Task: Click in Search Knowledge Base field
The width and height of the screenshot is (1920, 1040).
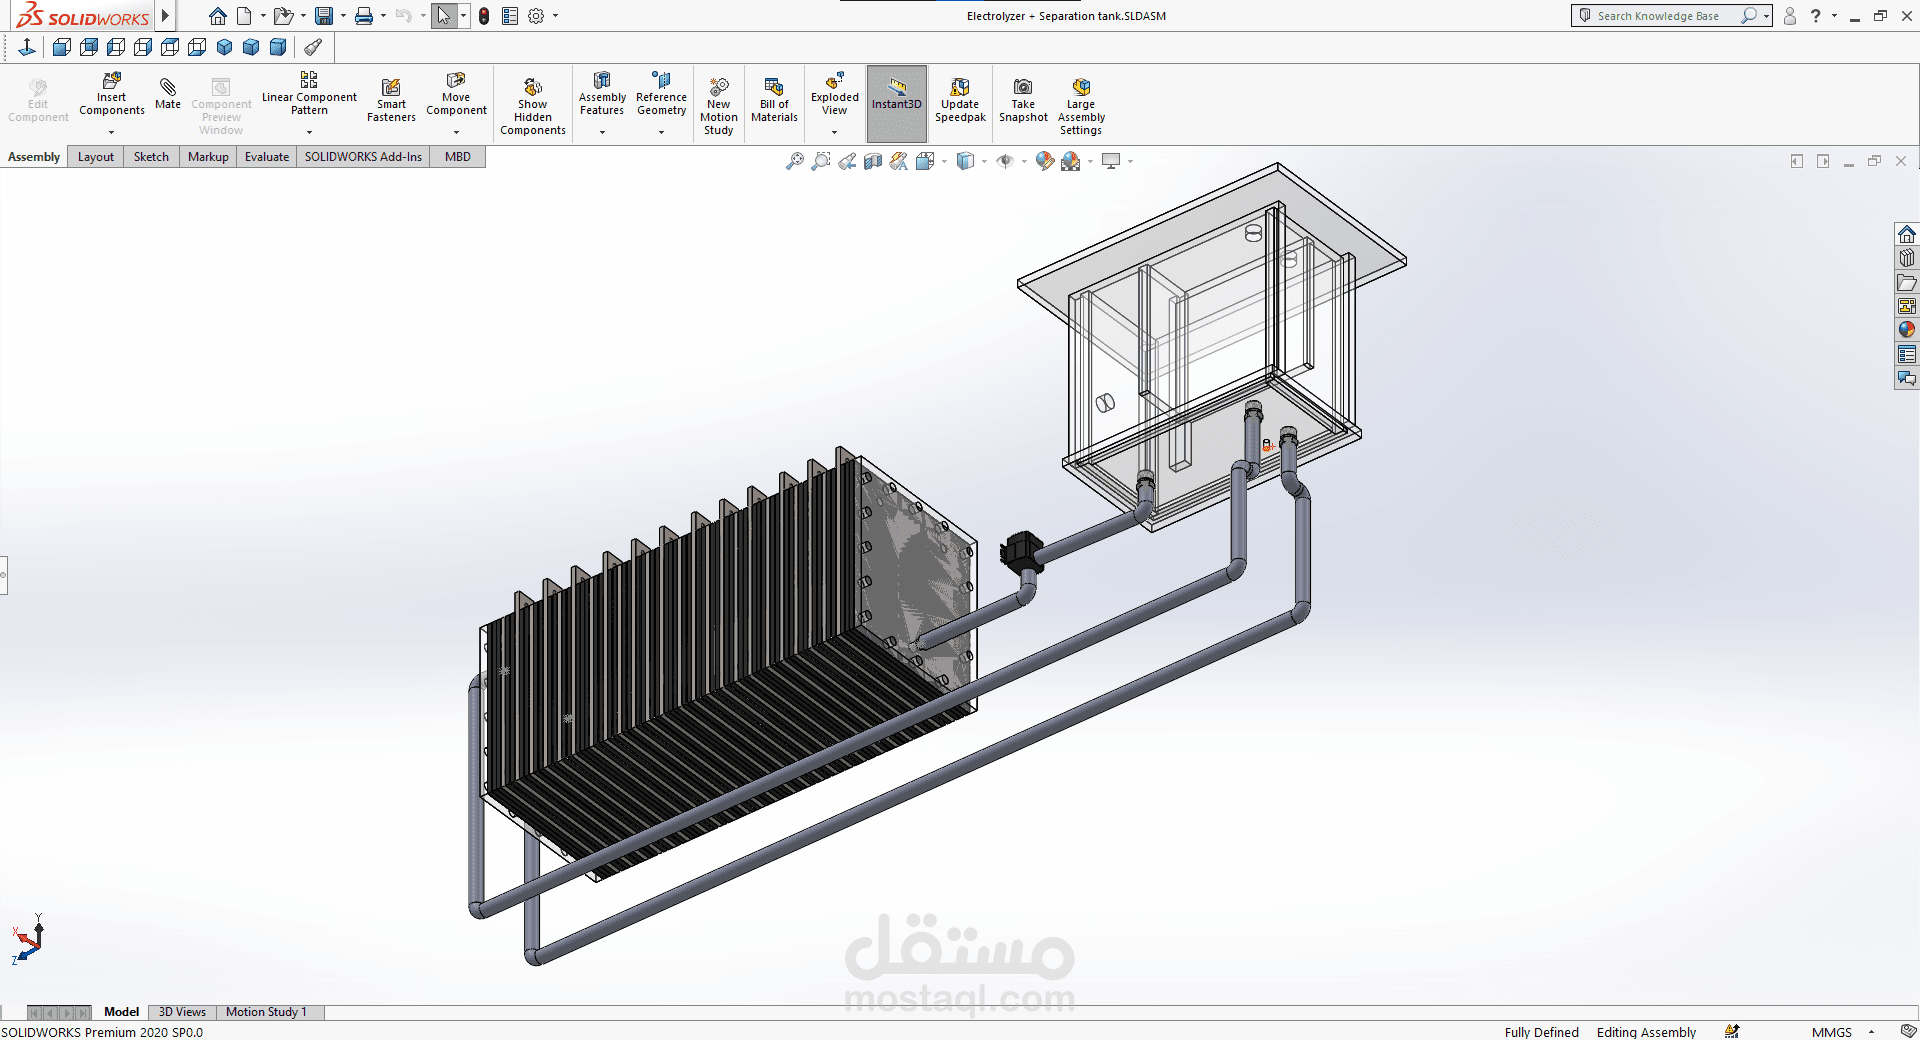Action: coord(1660,16)
